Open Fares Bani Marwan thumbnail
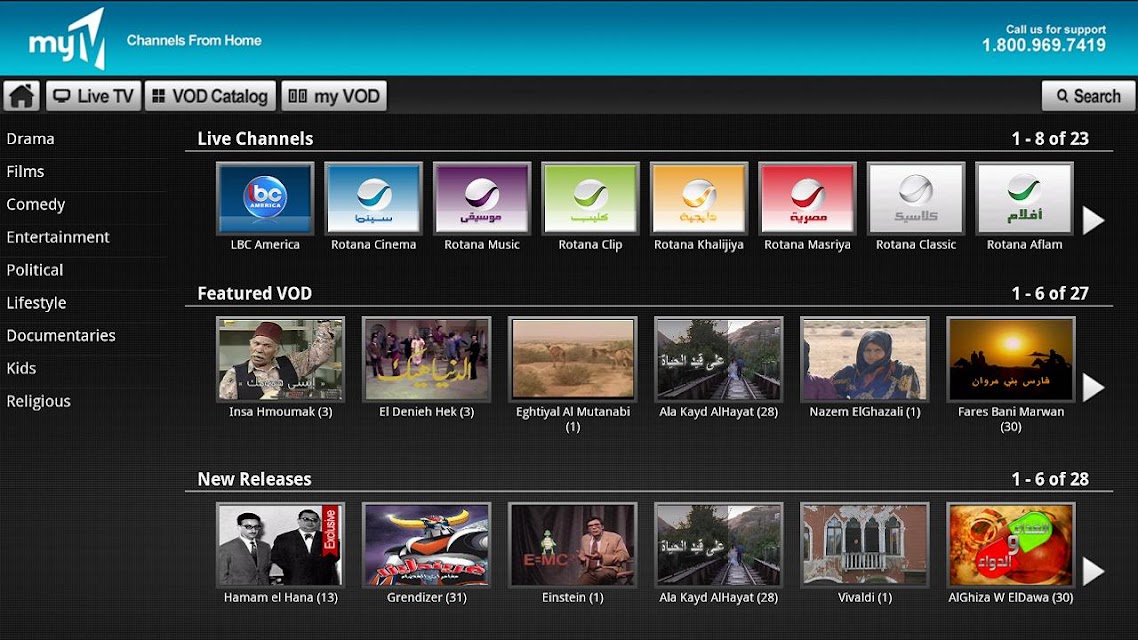Viewport: 1138px width, 640px height. pyautogui.click(x=1011, y=359)
